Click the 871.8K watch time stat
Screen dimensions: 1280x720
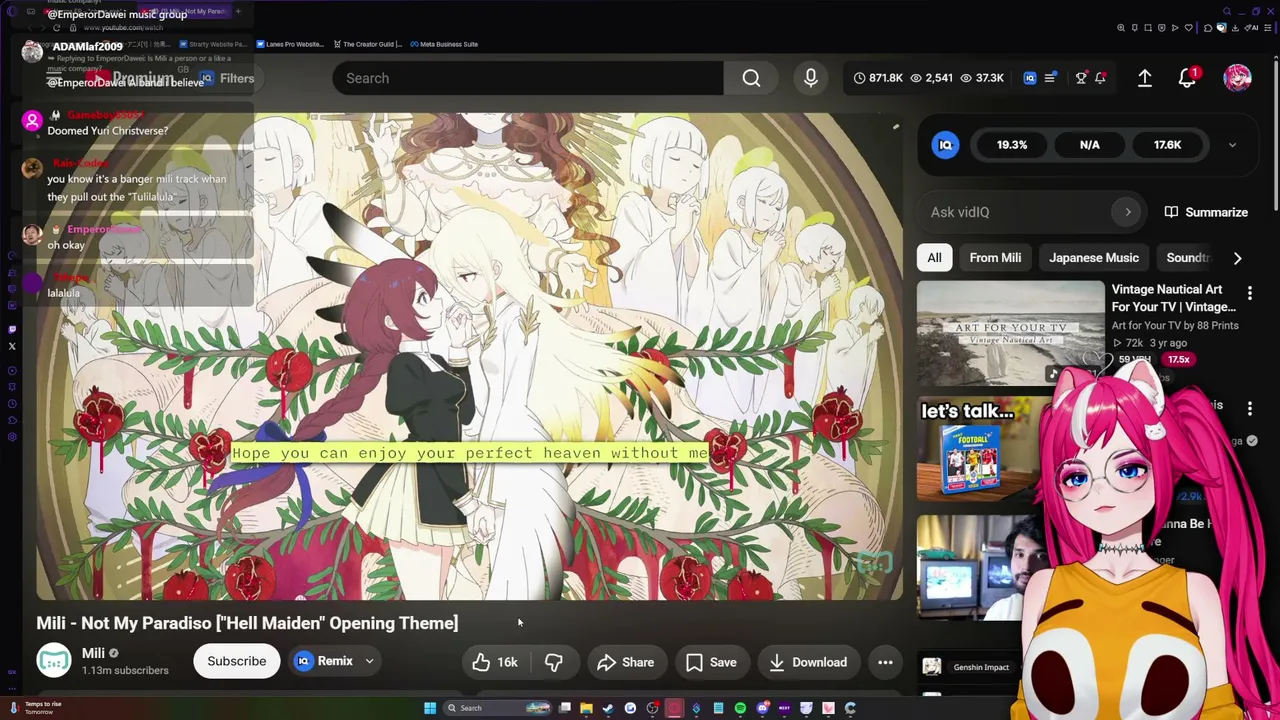coord(877,78)
